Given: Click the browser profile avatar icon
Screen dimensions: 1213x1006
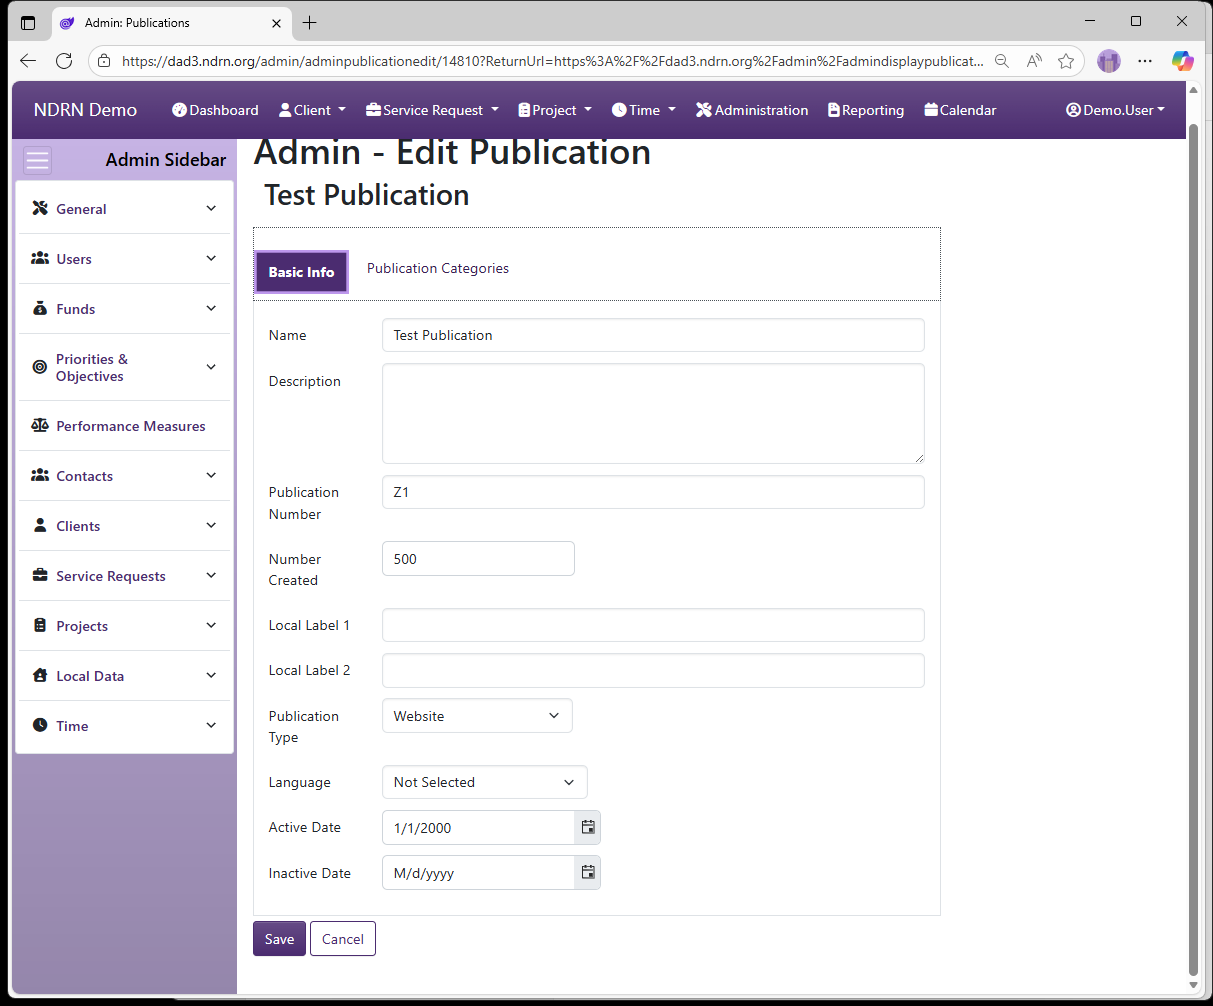Looking at the screenshot, I should click(x=1109, y=61).
